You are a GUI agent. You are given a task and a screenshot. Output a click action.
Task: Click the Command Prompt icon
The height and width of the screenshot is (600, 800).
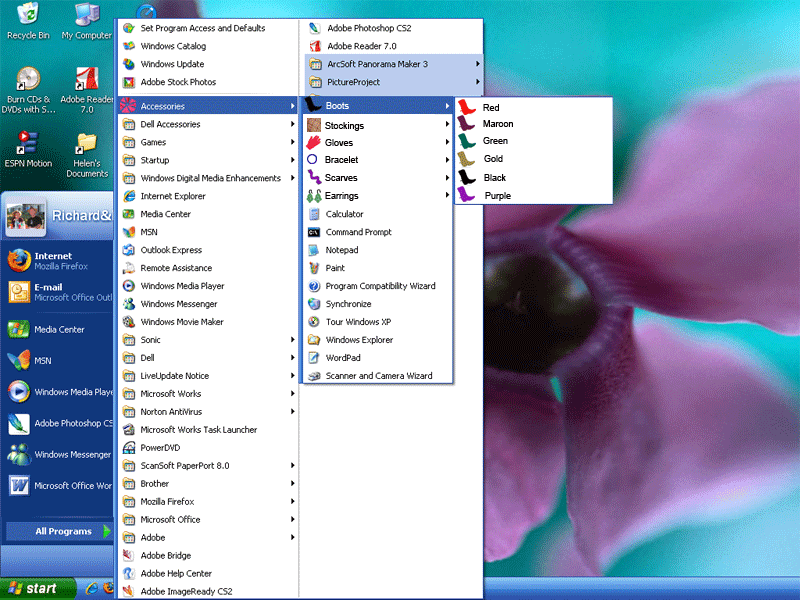coord(314,232)
